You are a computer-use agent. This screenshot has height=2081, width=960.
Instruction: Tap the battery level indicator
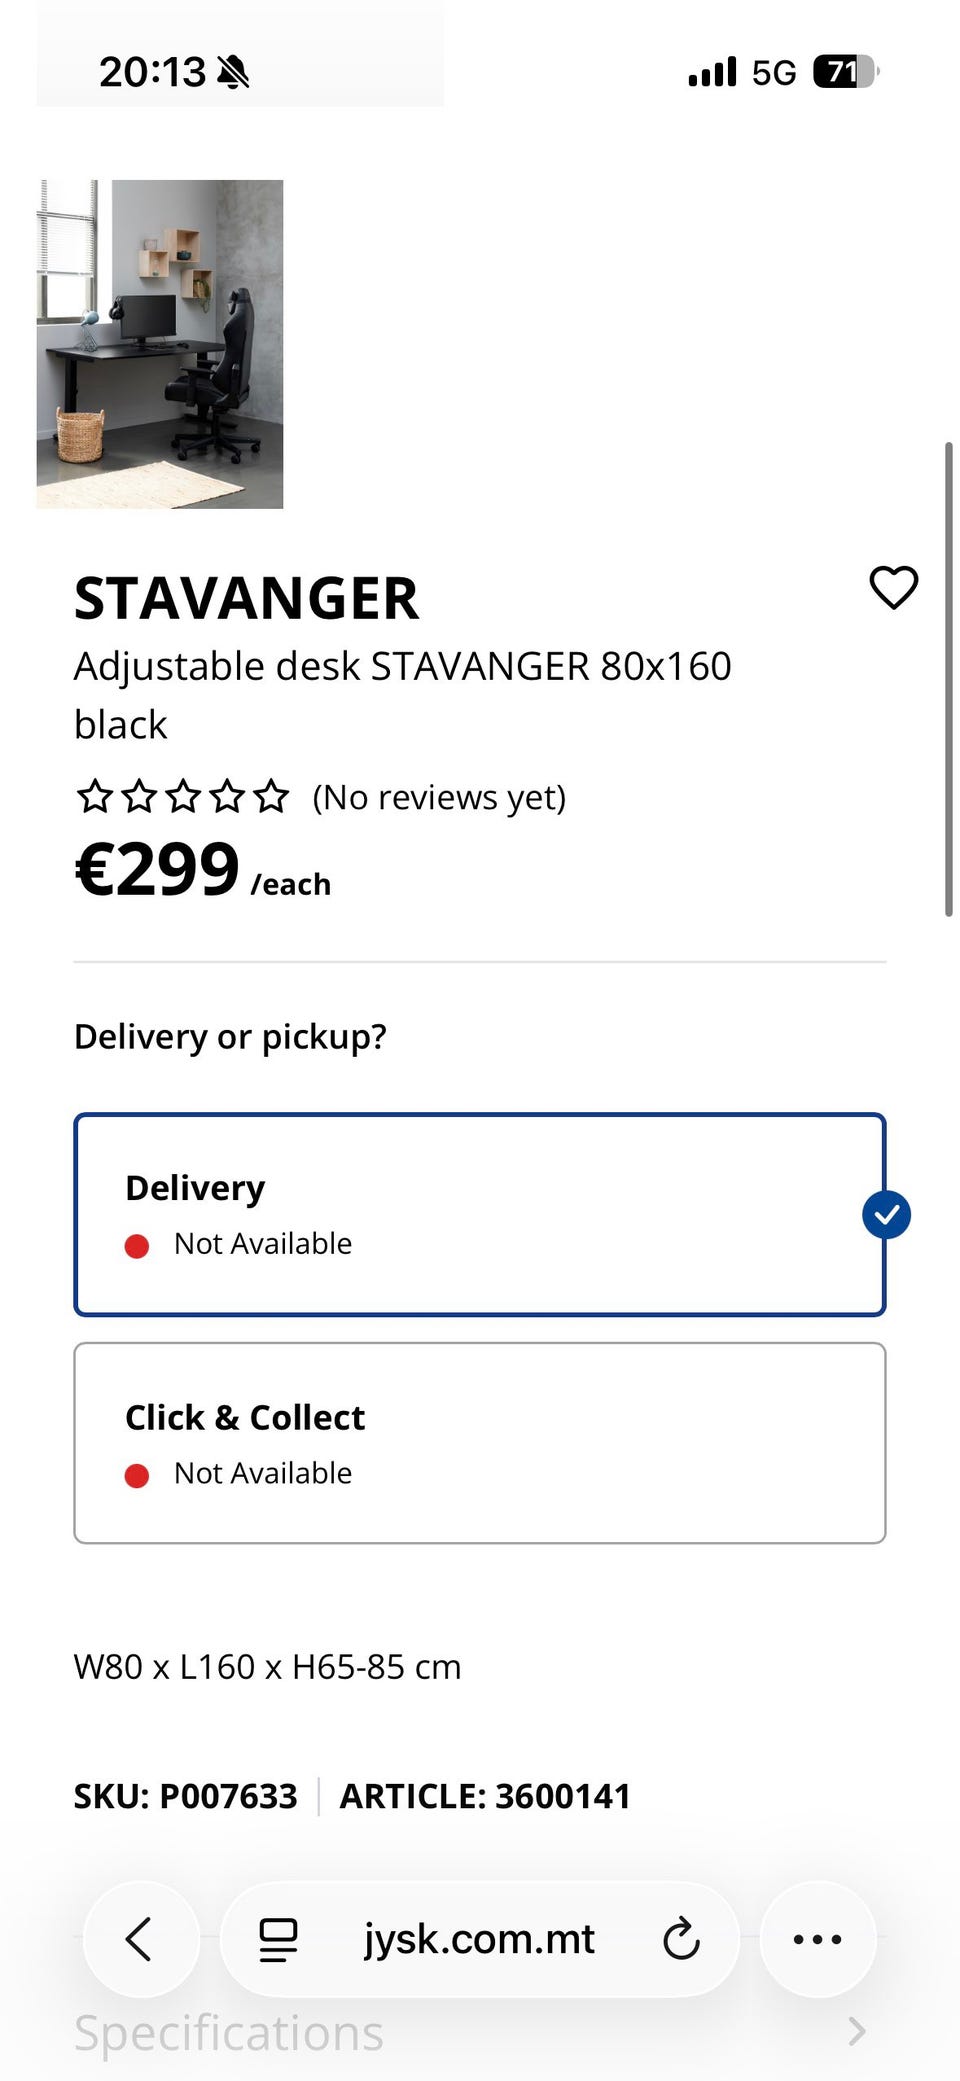pos(845,72)
